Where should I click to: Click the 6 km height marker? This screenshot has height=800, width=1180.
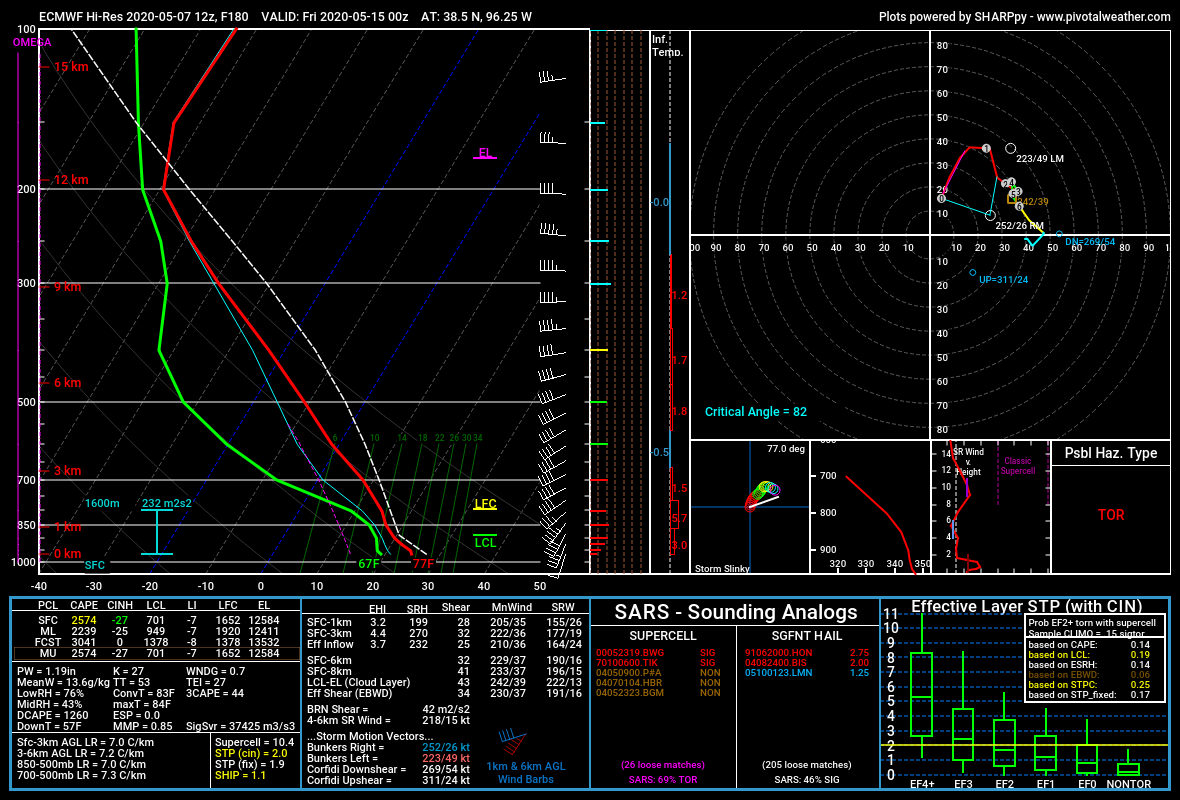pos(68,383)
